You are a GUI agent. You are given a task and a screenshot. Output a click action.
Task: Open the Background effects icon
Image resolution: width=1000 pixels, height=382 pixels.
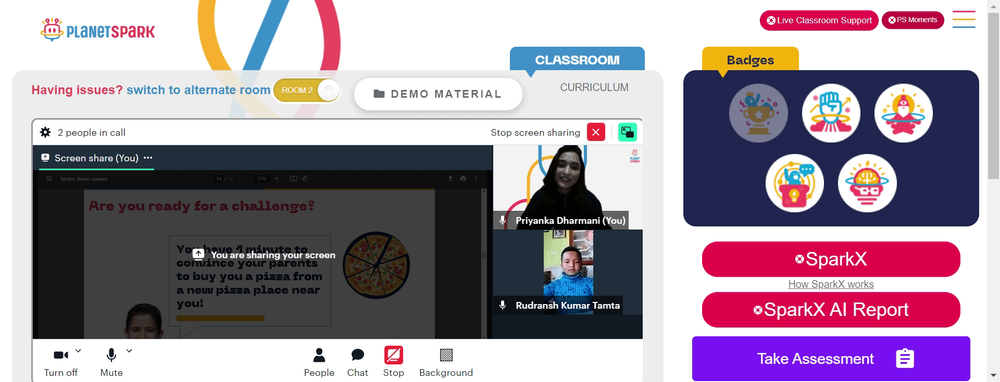click(446, 355)
